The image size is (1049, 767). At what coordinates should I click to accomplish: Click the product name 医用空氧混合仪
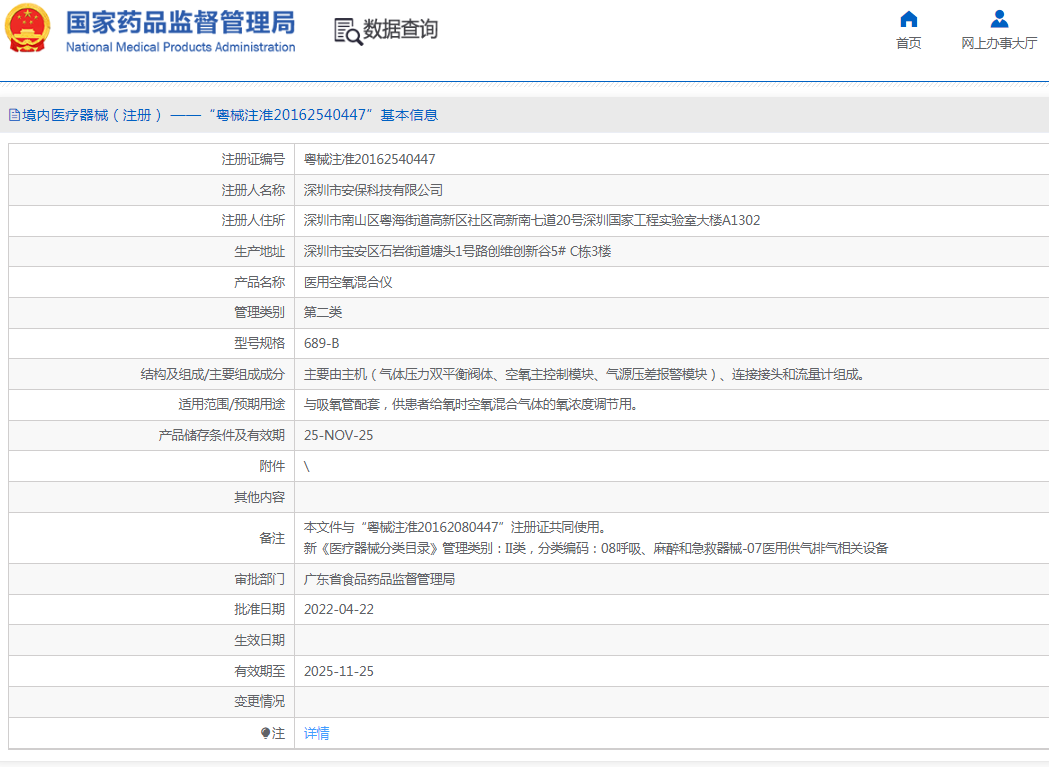point(348,282)
